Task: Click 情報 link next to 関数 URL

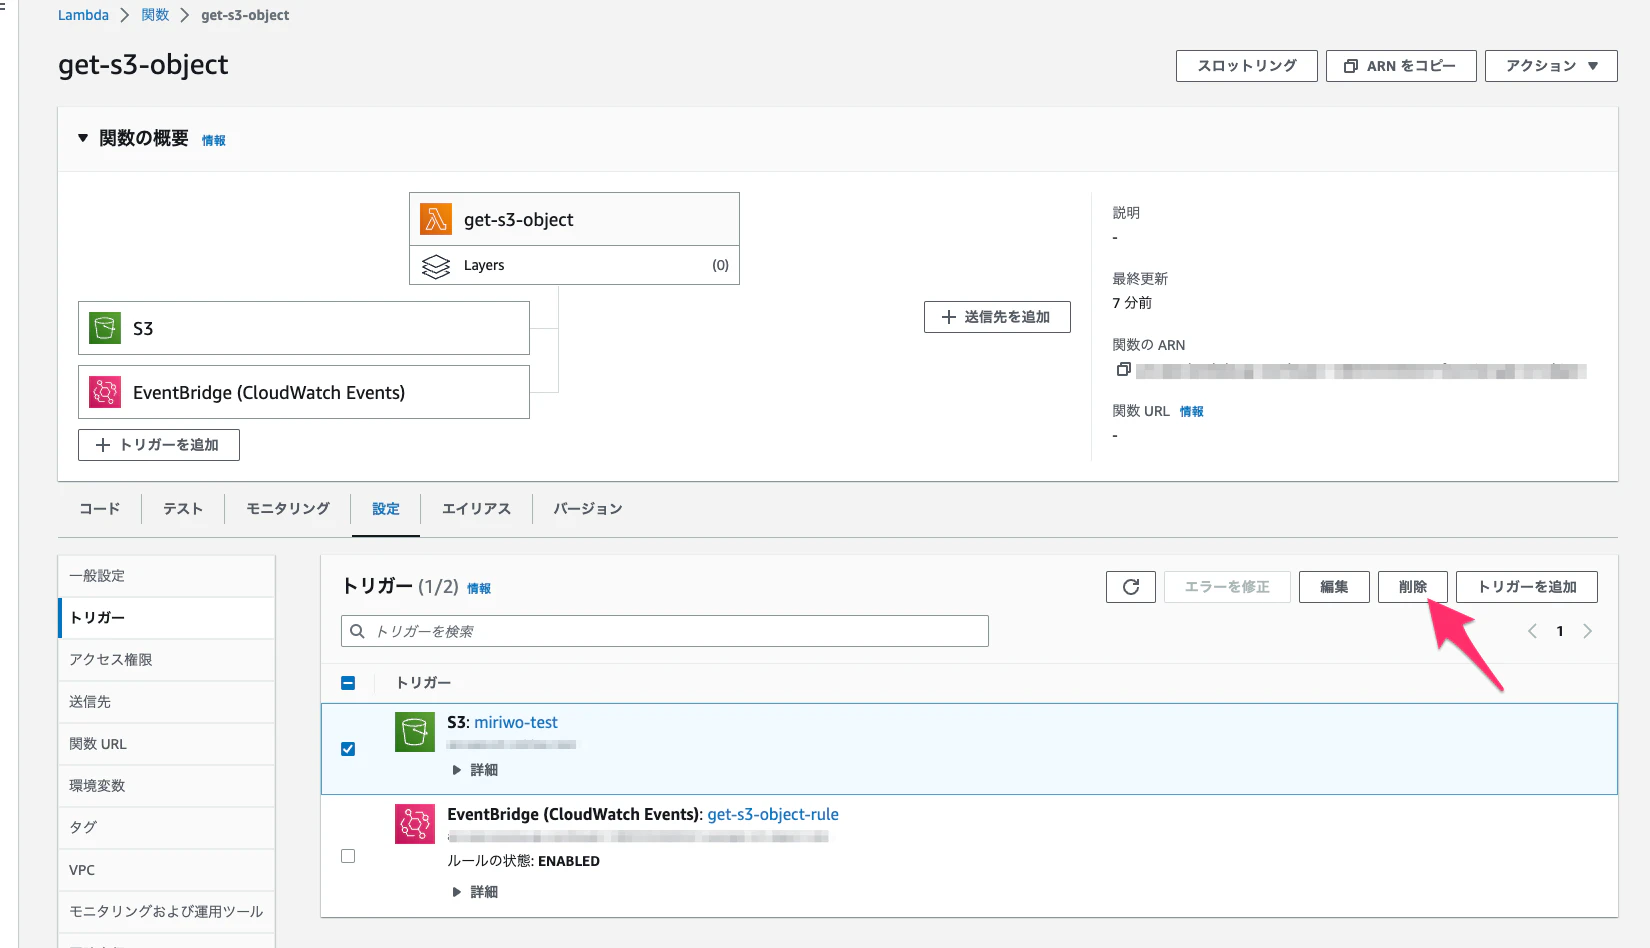Action: pyautogui.click(x=1192, y=412)
